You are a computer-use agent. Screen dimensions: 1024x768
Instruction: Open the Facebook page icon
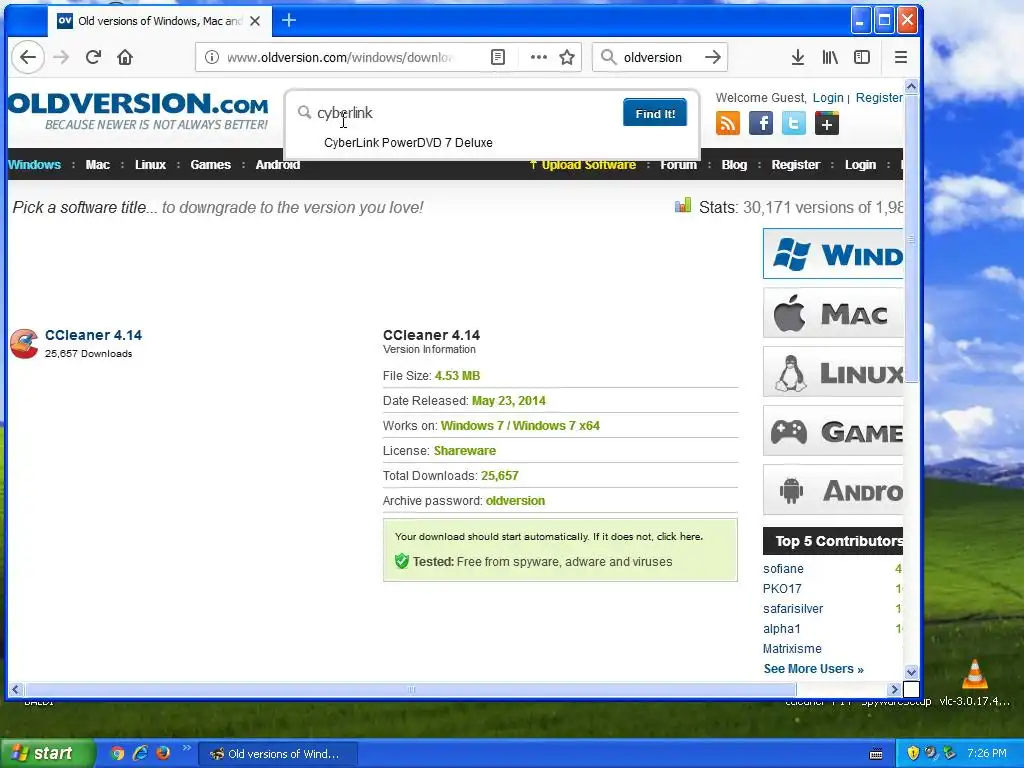point(761,123)
